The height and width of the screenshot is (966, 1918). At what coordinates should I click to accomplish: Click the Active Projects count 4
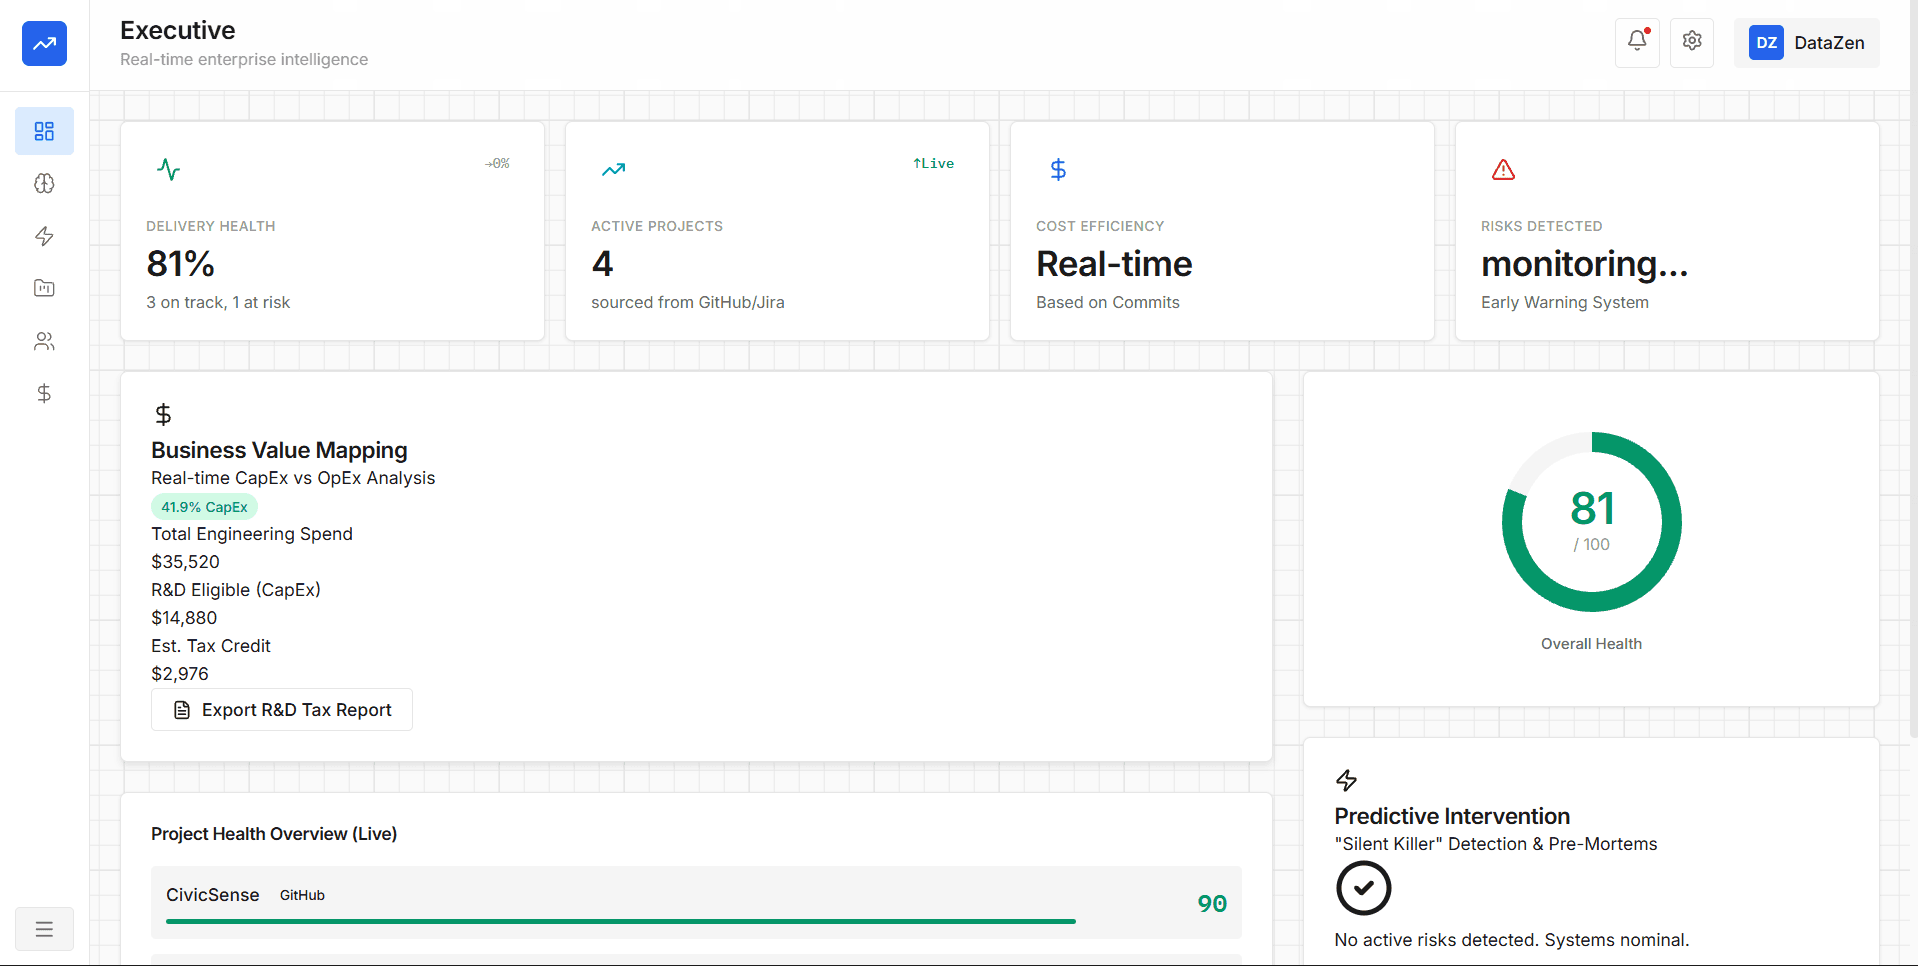click(602, 264)
